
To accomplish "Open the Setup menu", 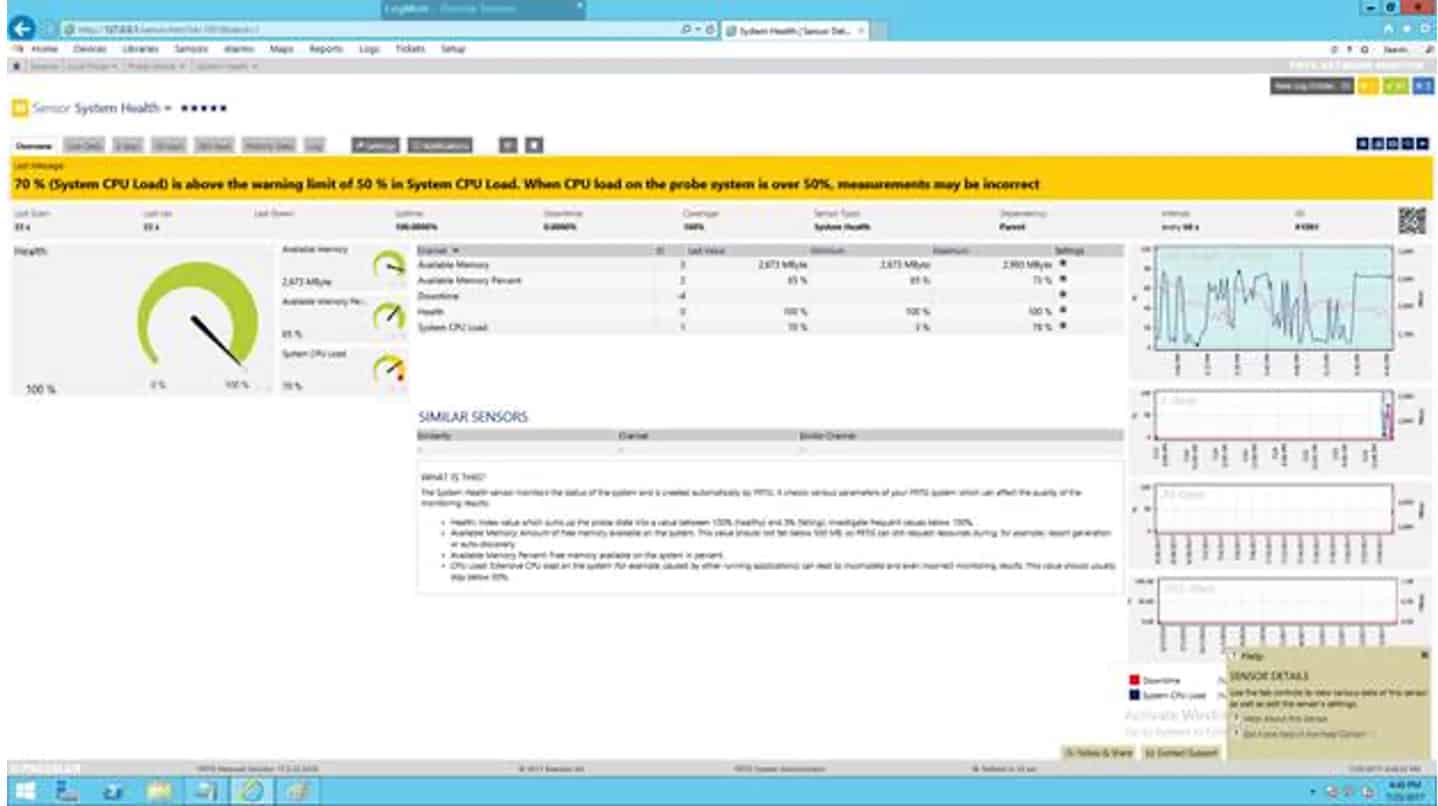I will click(453, 49).
